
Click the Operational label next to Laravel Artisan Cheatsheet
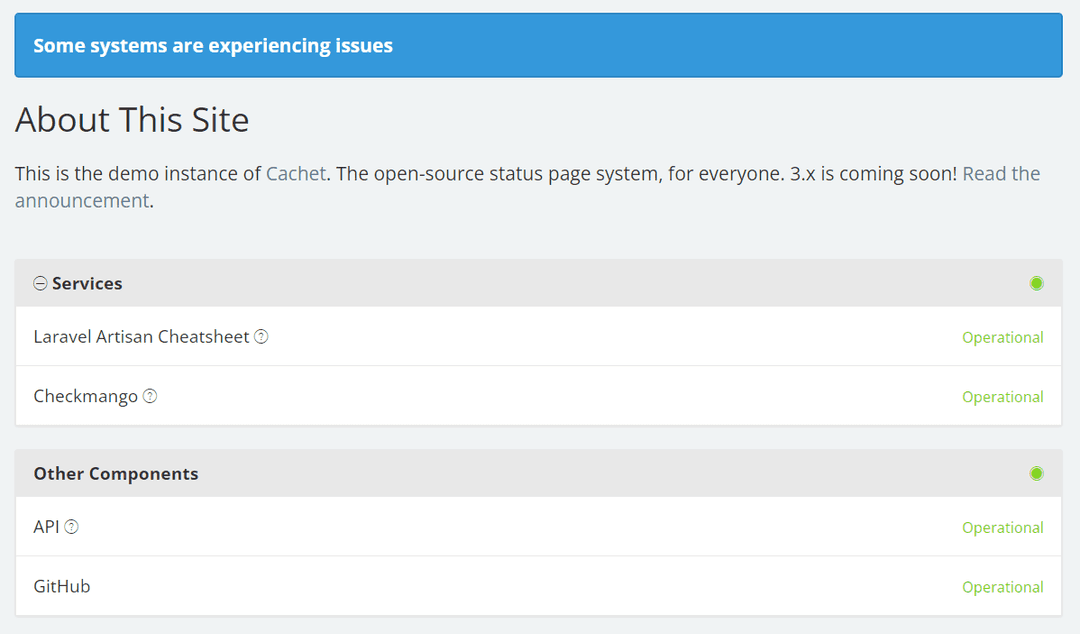click(x=1003, y=337)
